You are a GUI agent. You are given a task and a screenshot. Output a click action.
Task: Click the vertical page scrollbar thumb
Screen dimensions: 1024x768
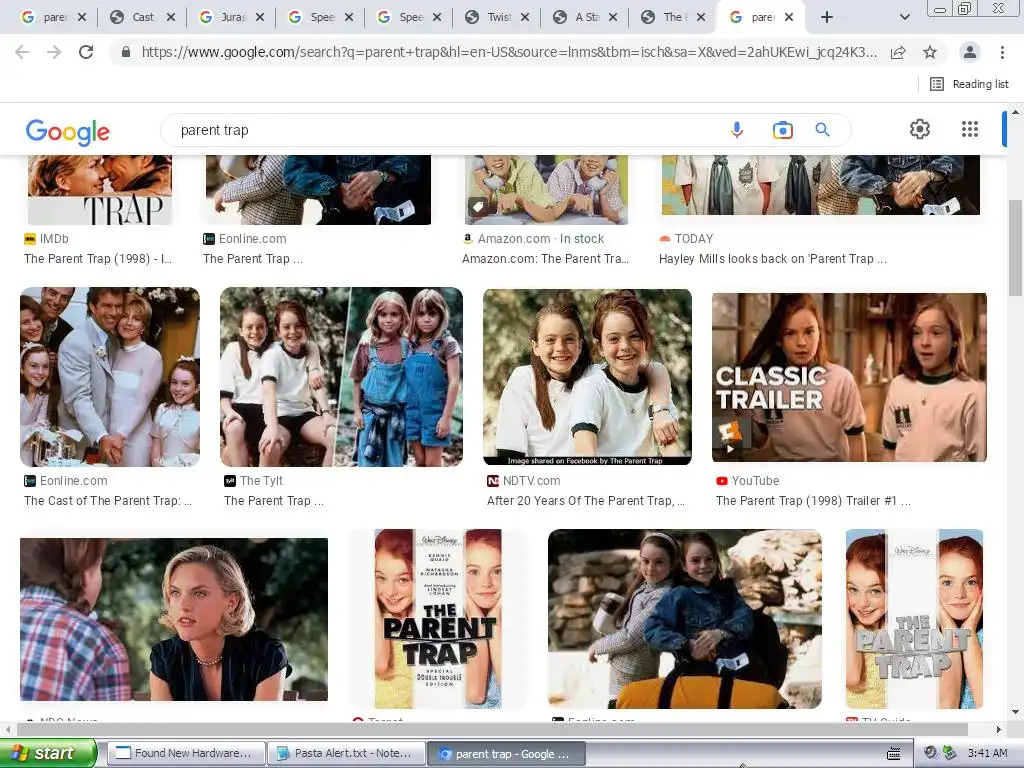click(1015, 248)
